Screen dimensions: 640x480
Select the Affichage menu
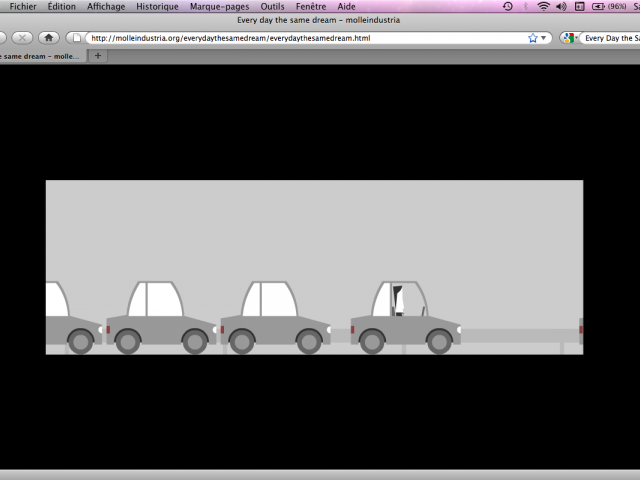(106, 6)
